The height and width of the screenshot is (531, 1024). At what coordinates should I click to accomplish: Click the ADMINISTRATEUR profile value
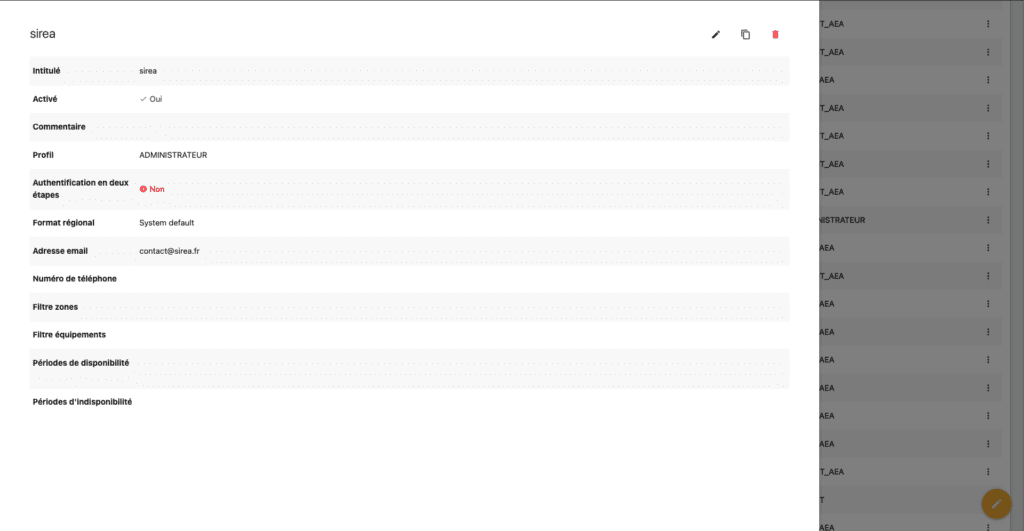(173, 155)
